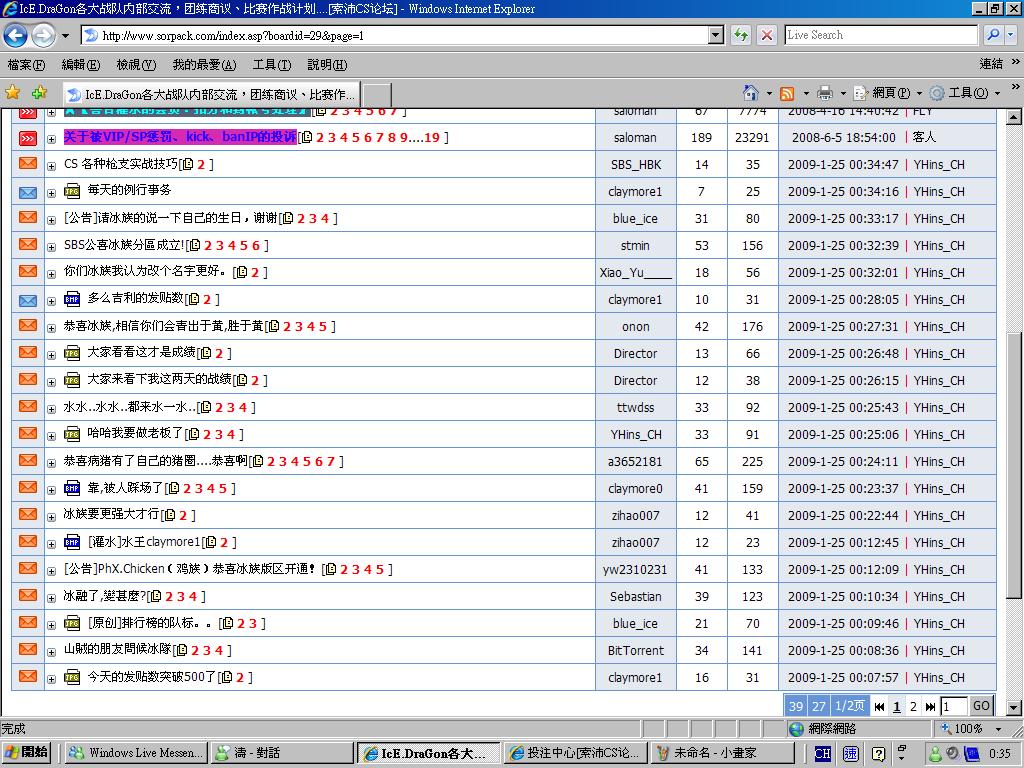Click the RSS feeds icon

point(788,93)
